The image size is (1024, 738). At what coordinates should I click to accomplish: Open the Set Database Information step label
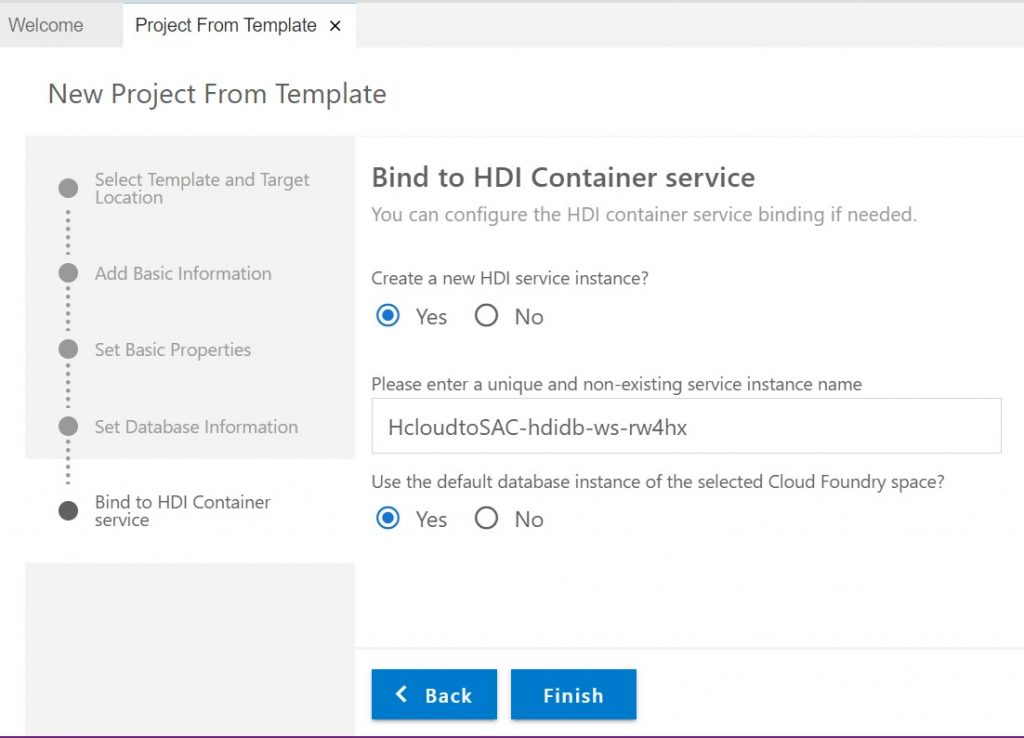click(196, 426)
